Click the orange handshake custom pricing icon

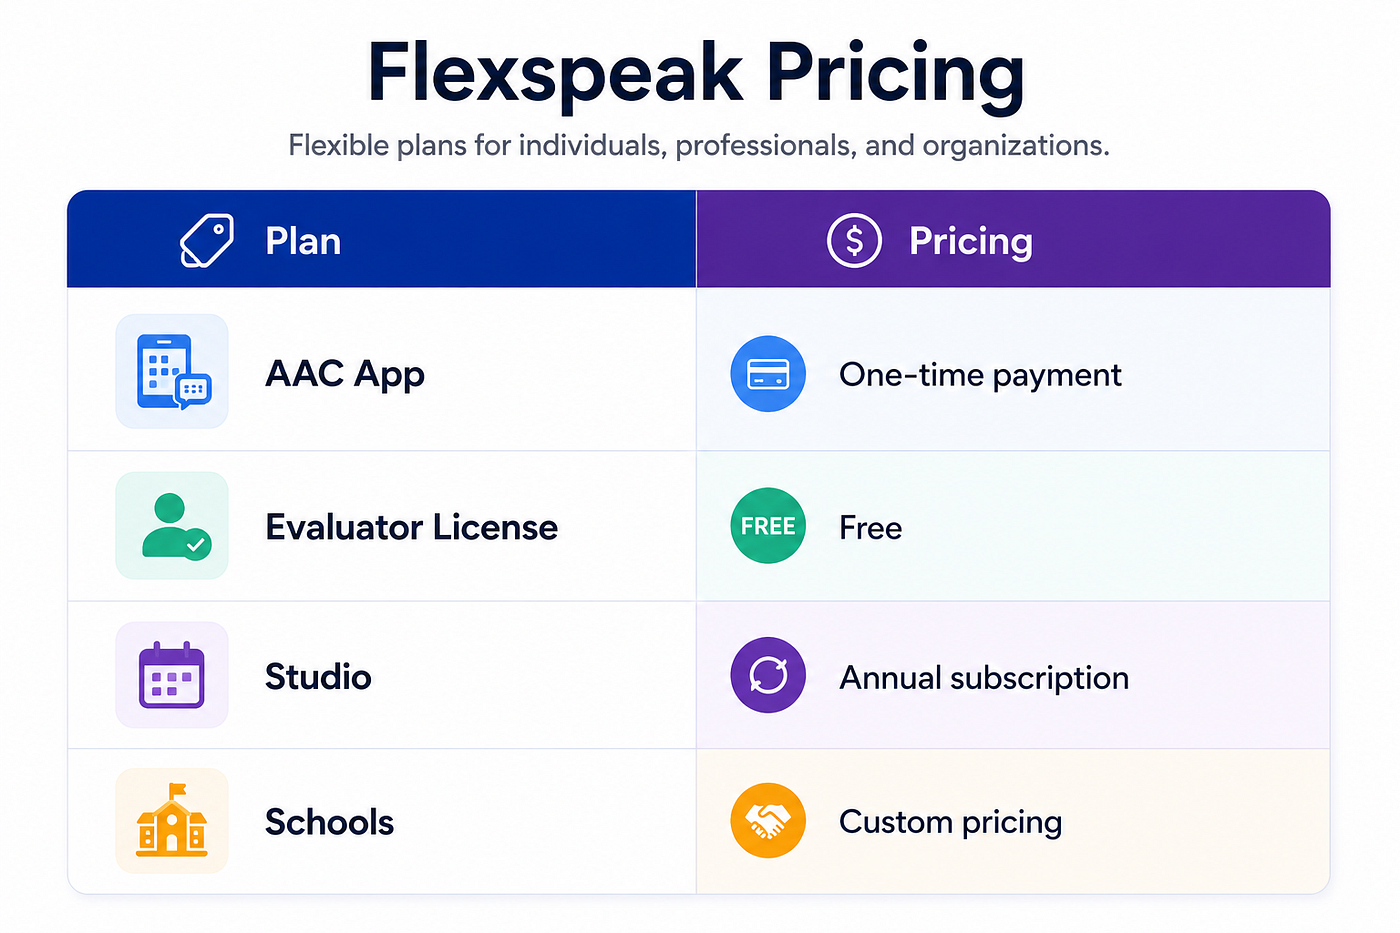point(768,820)
